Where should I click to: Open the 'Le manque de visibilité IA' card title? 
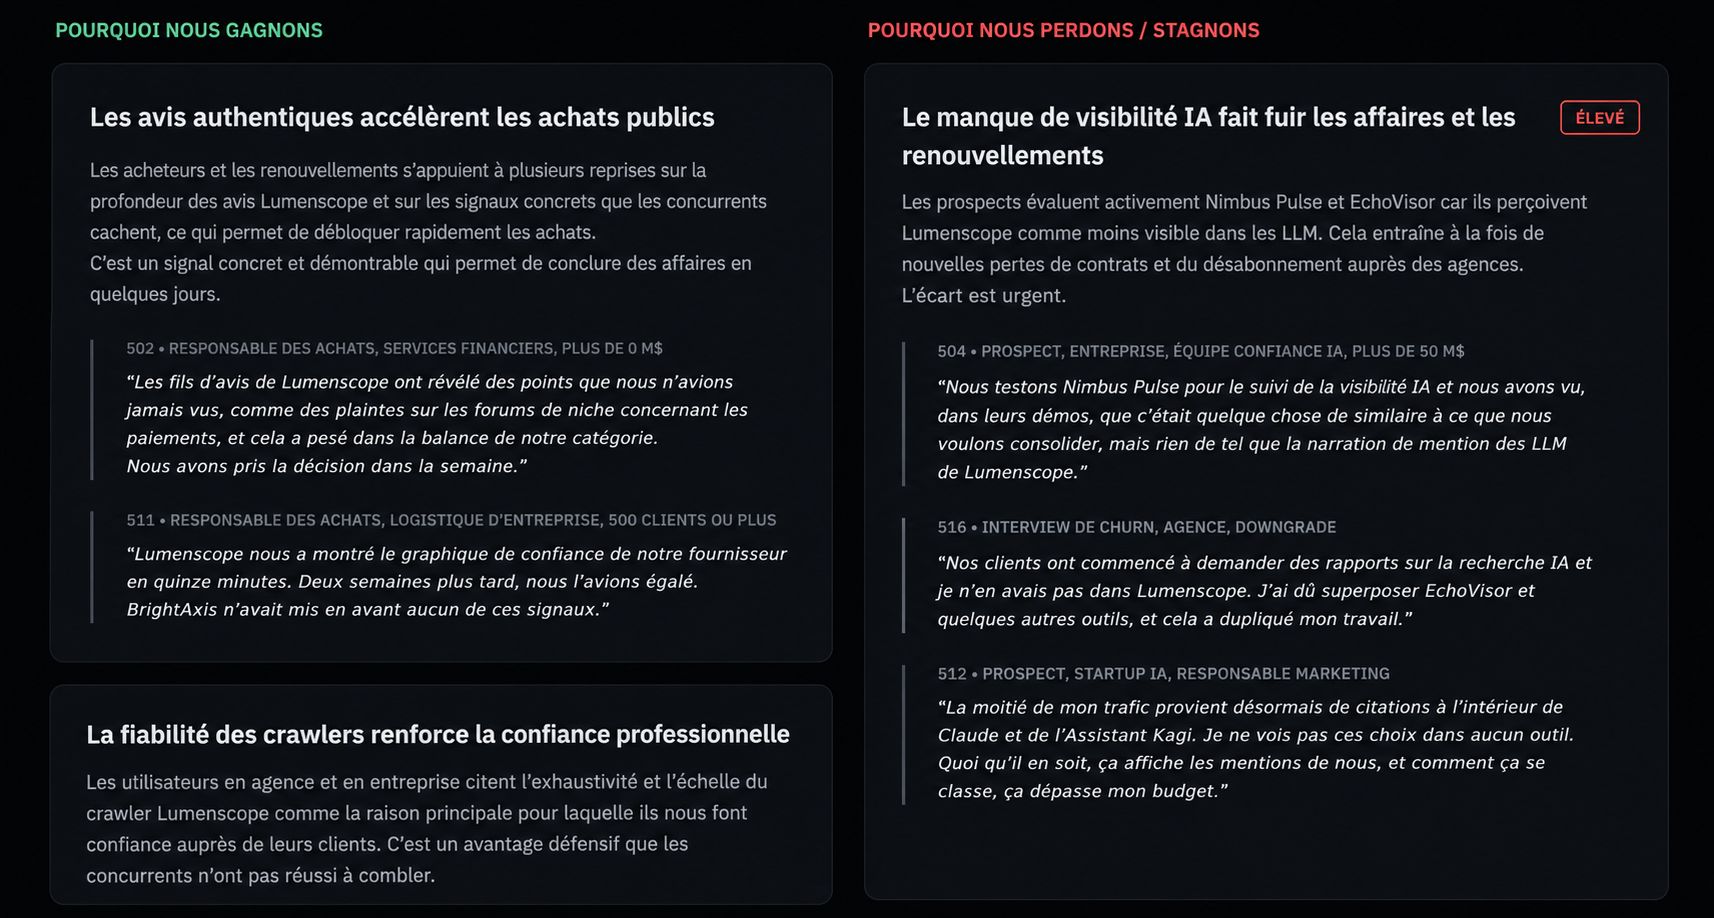coord(1208,136)
